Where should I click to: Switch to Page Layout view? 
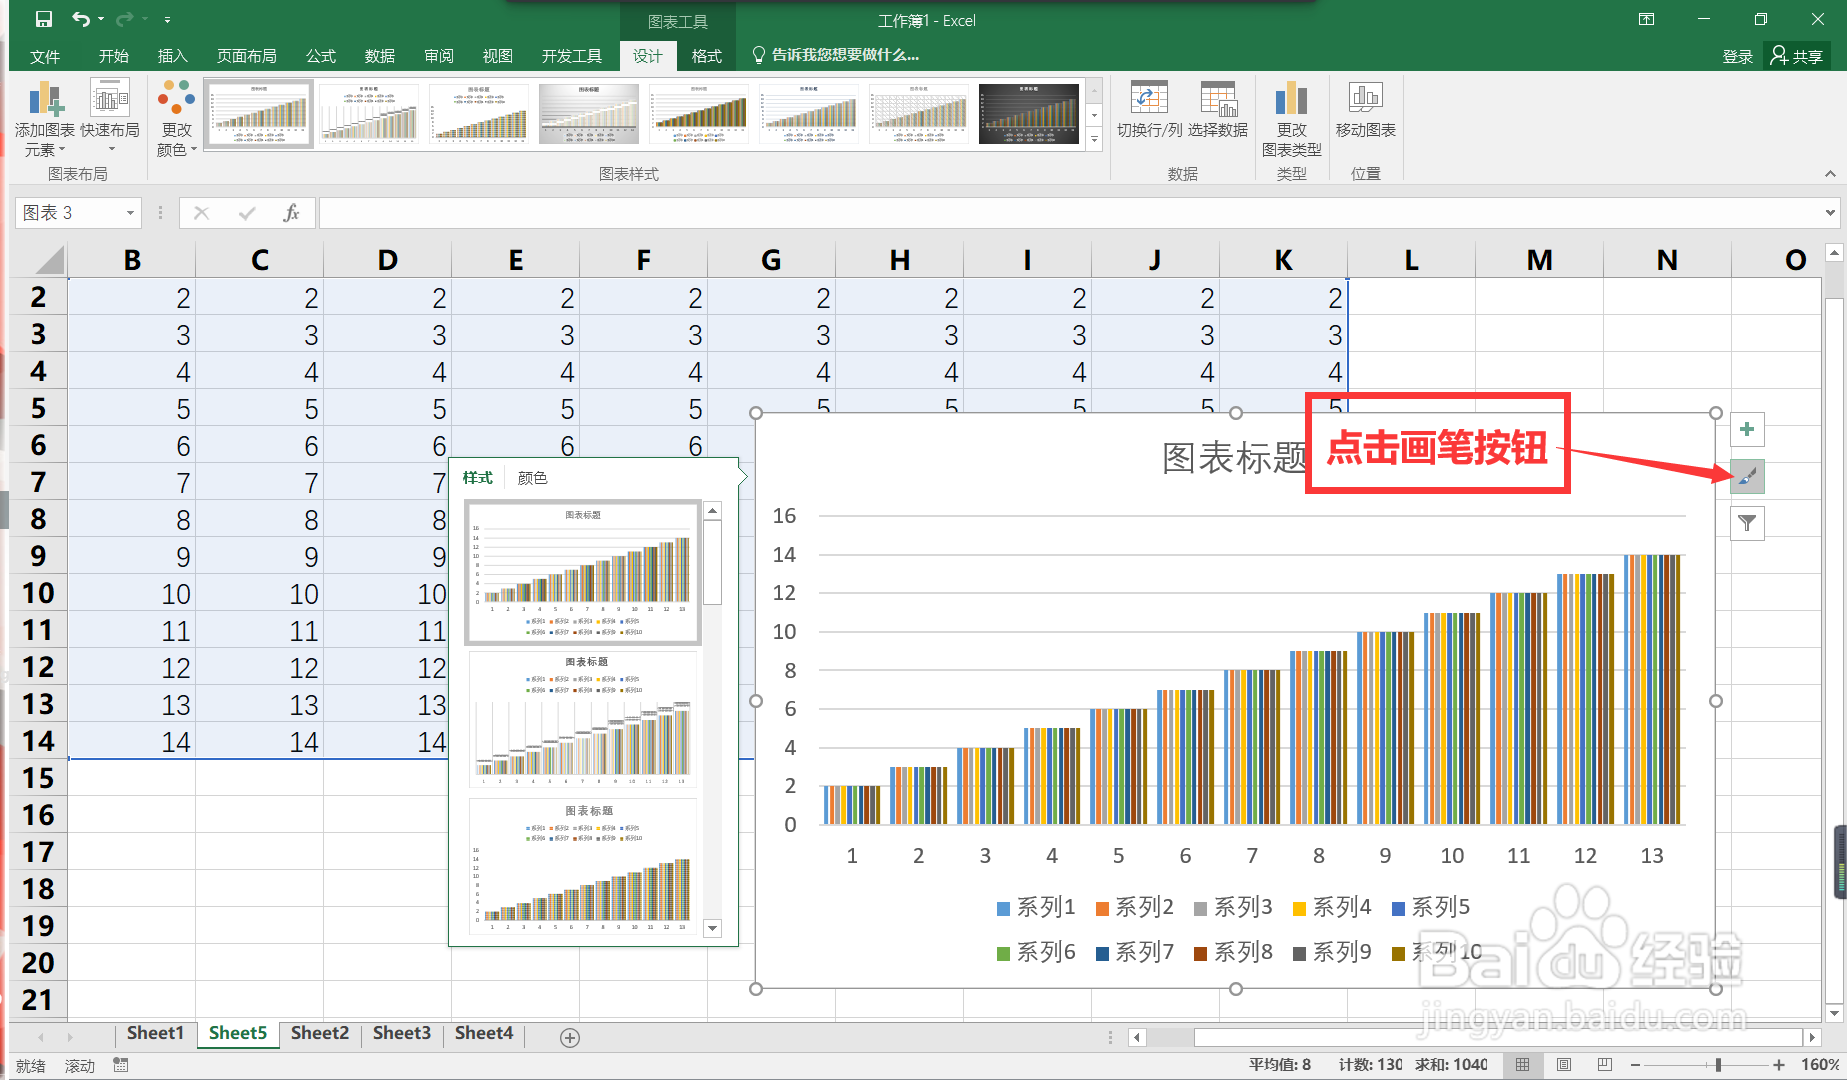[1564, 1065]
